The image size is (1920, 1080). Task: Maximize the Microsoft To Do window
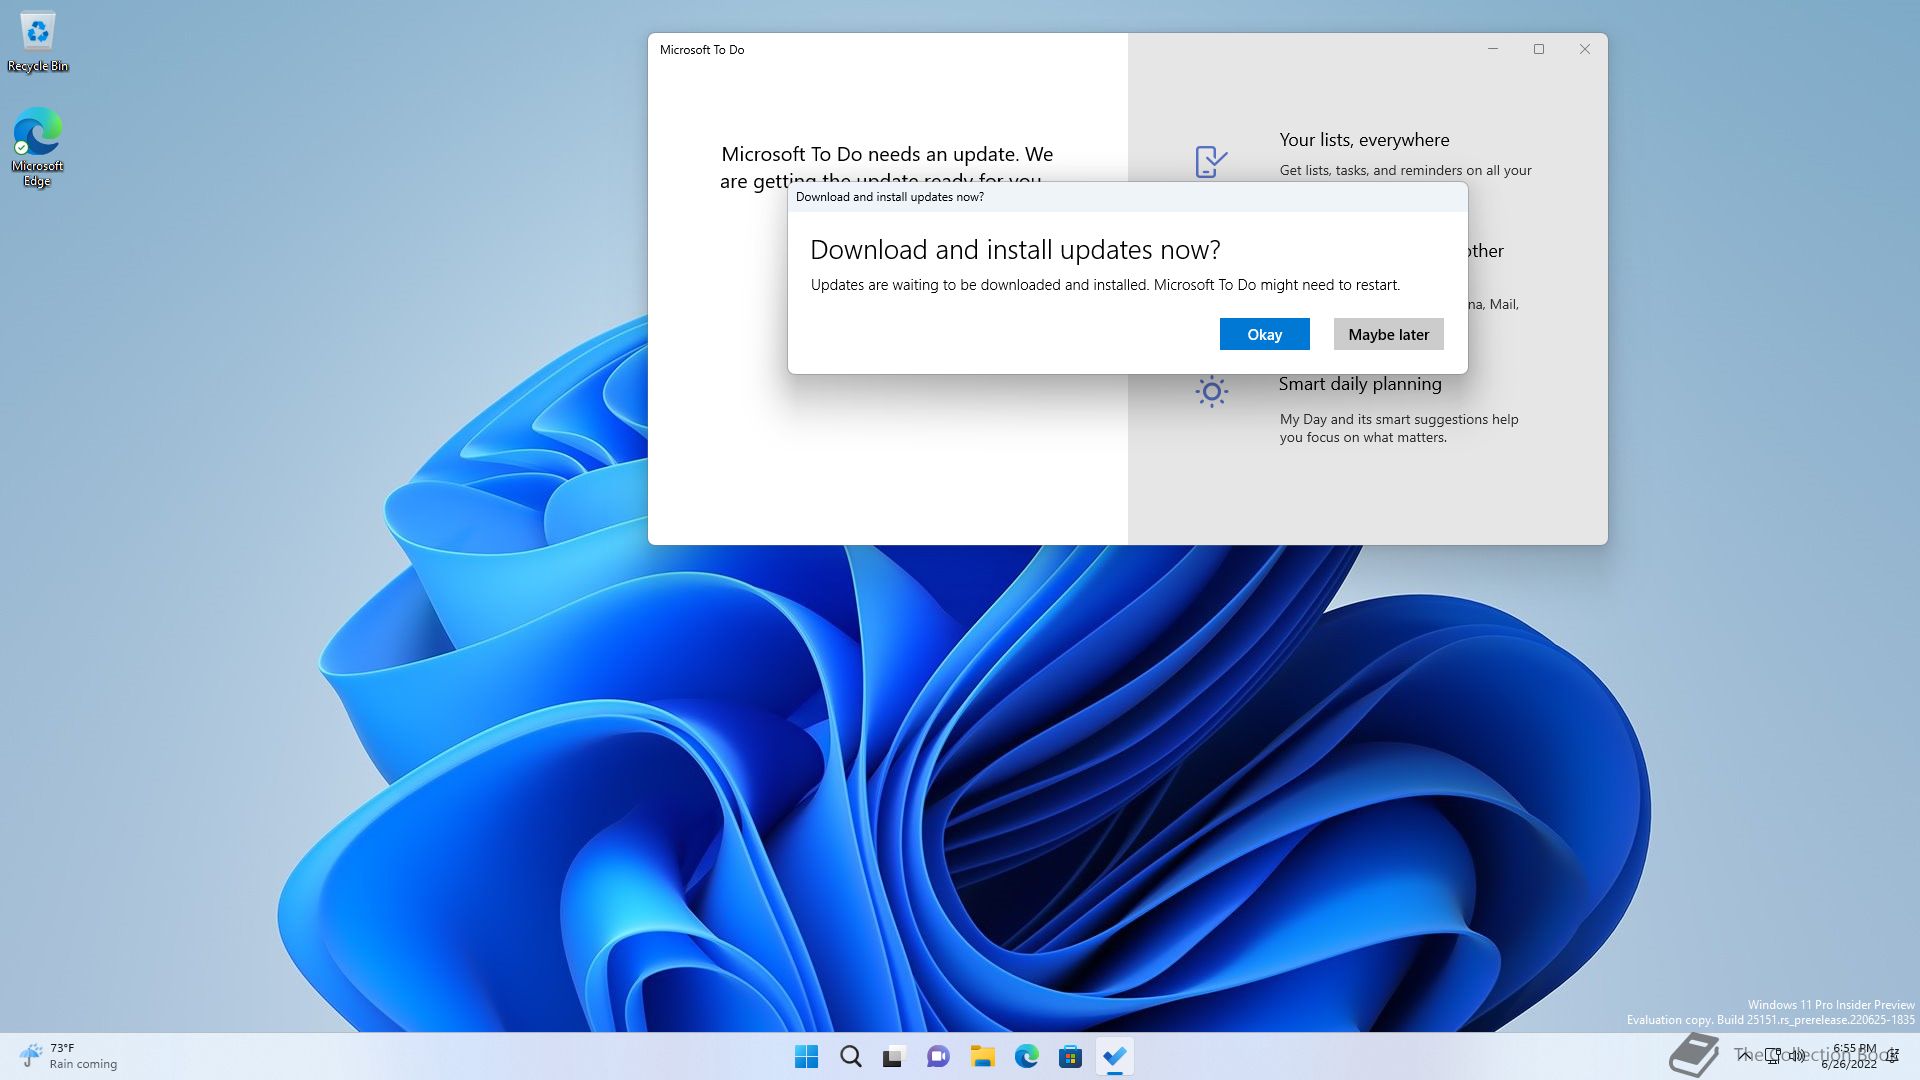(1539, 49)
